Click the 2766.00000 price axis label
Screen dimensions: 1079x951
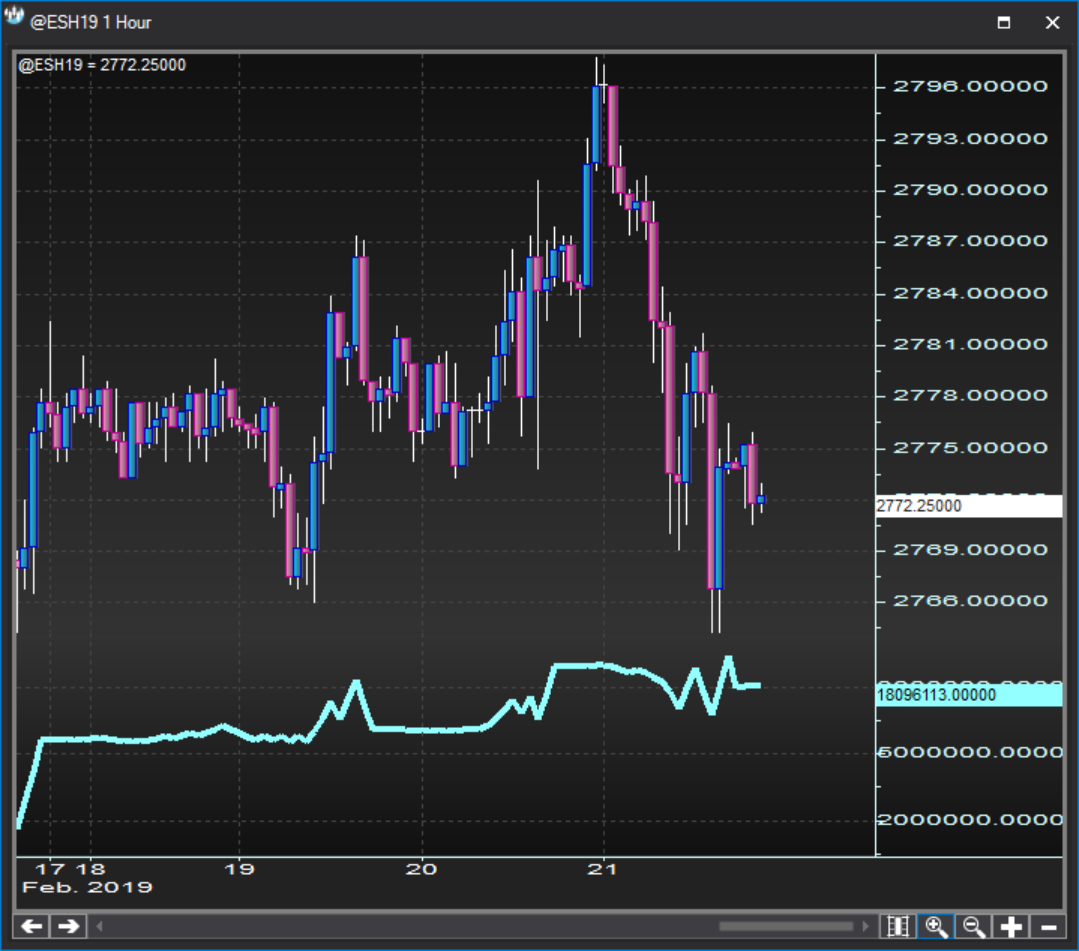(970, 600)
